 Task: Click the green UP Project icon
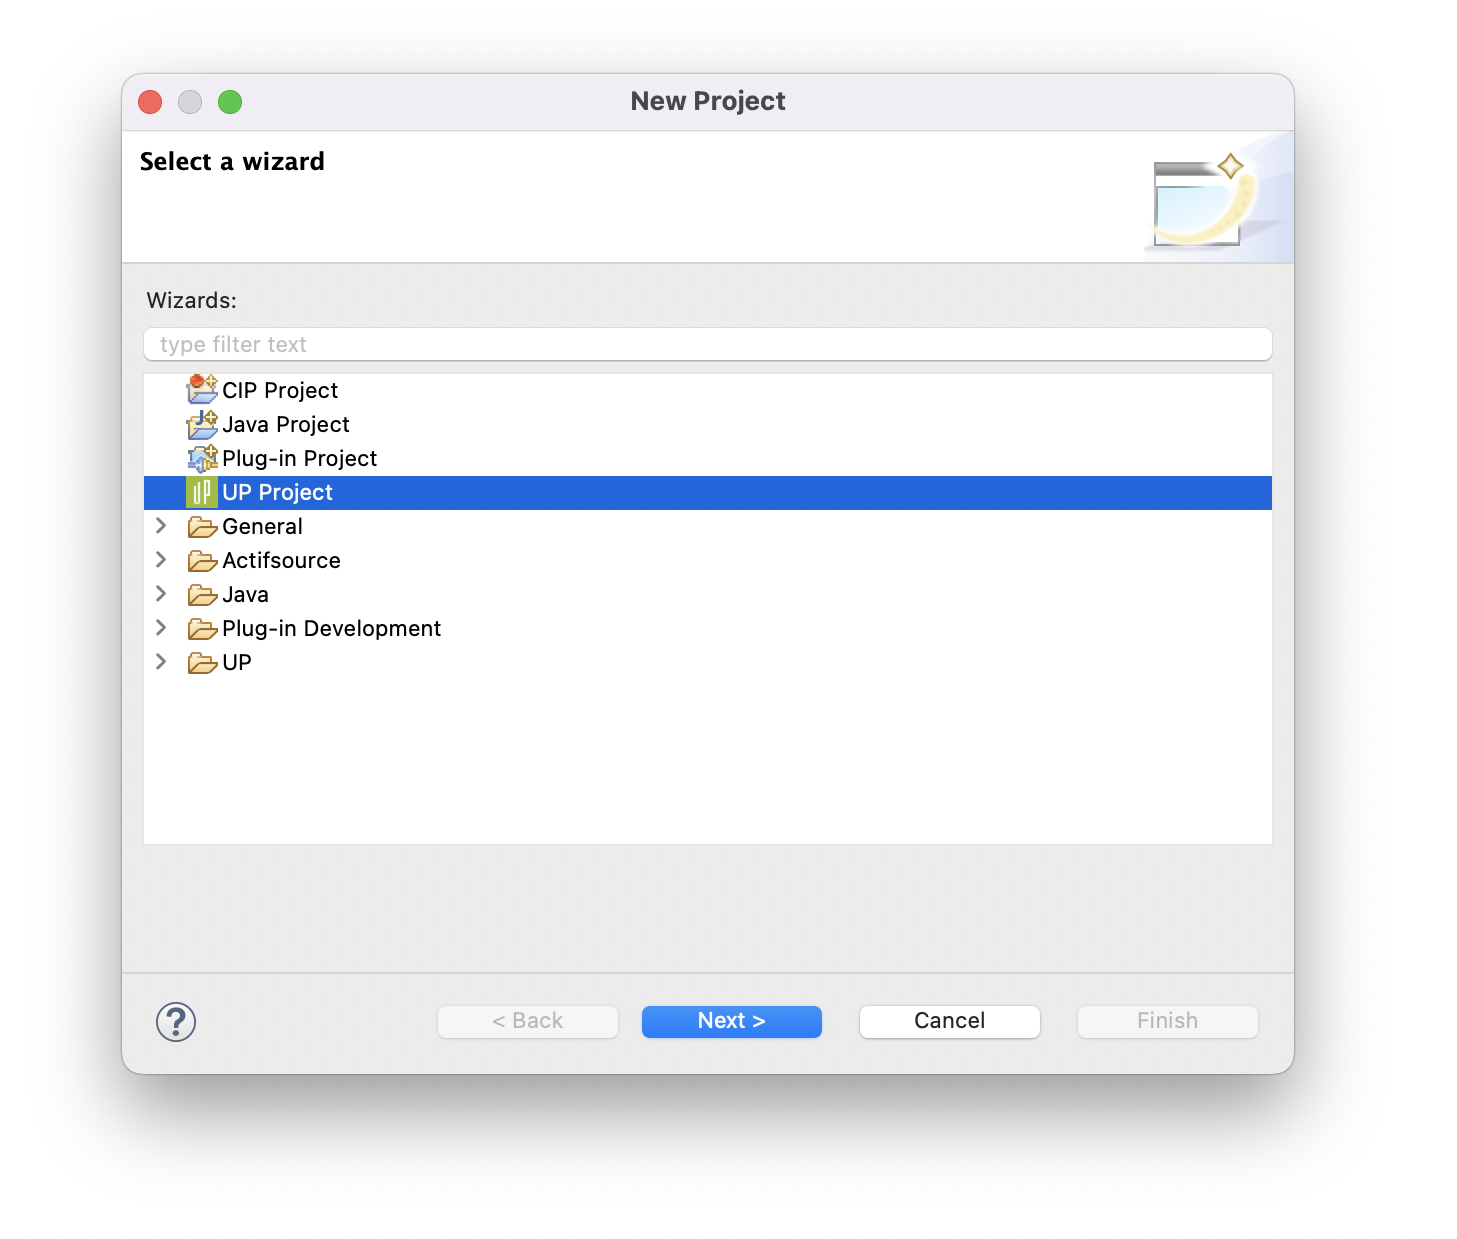pos(201,492)
